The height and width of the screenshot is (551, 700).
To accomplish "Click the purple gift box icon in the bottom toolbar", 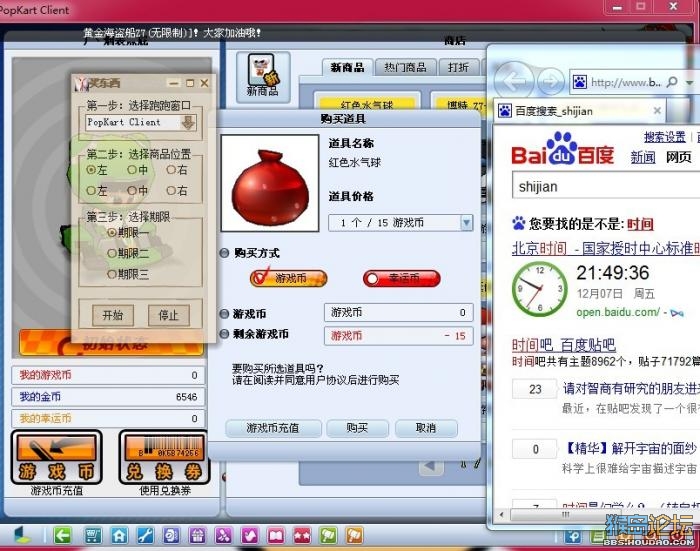I will tap(197, 535).
